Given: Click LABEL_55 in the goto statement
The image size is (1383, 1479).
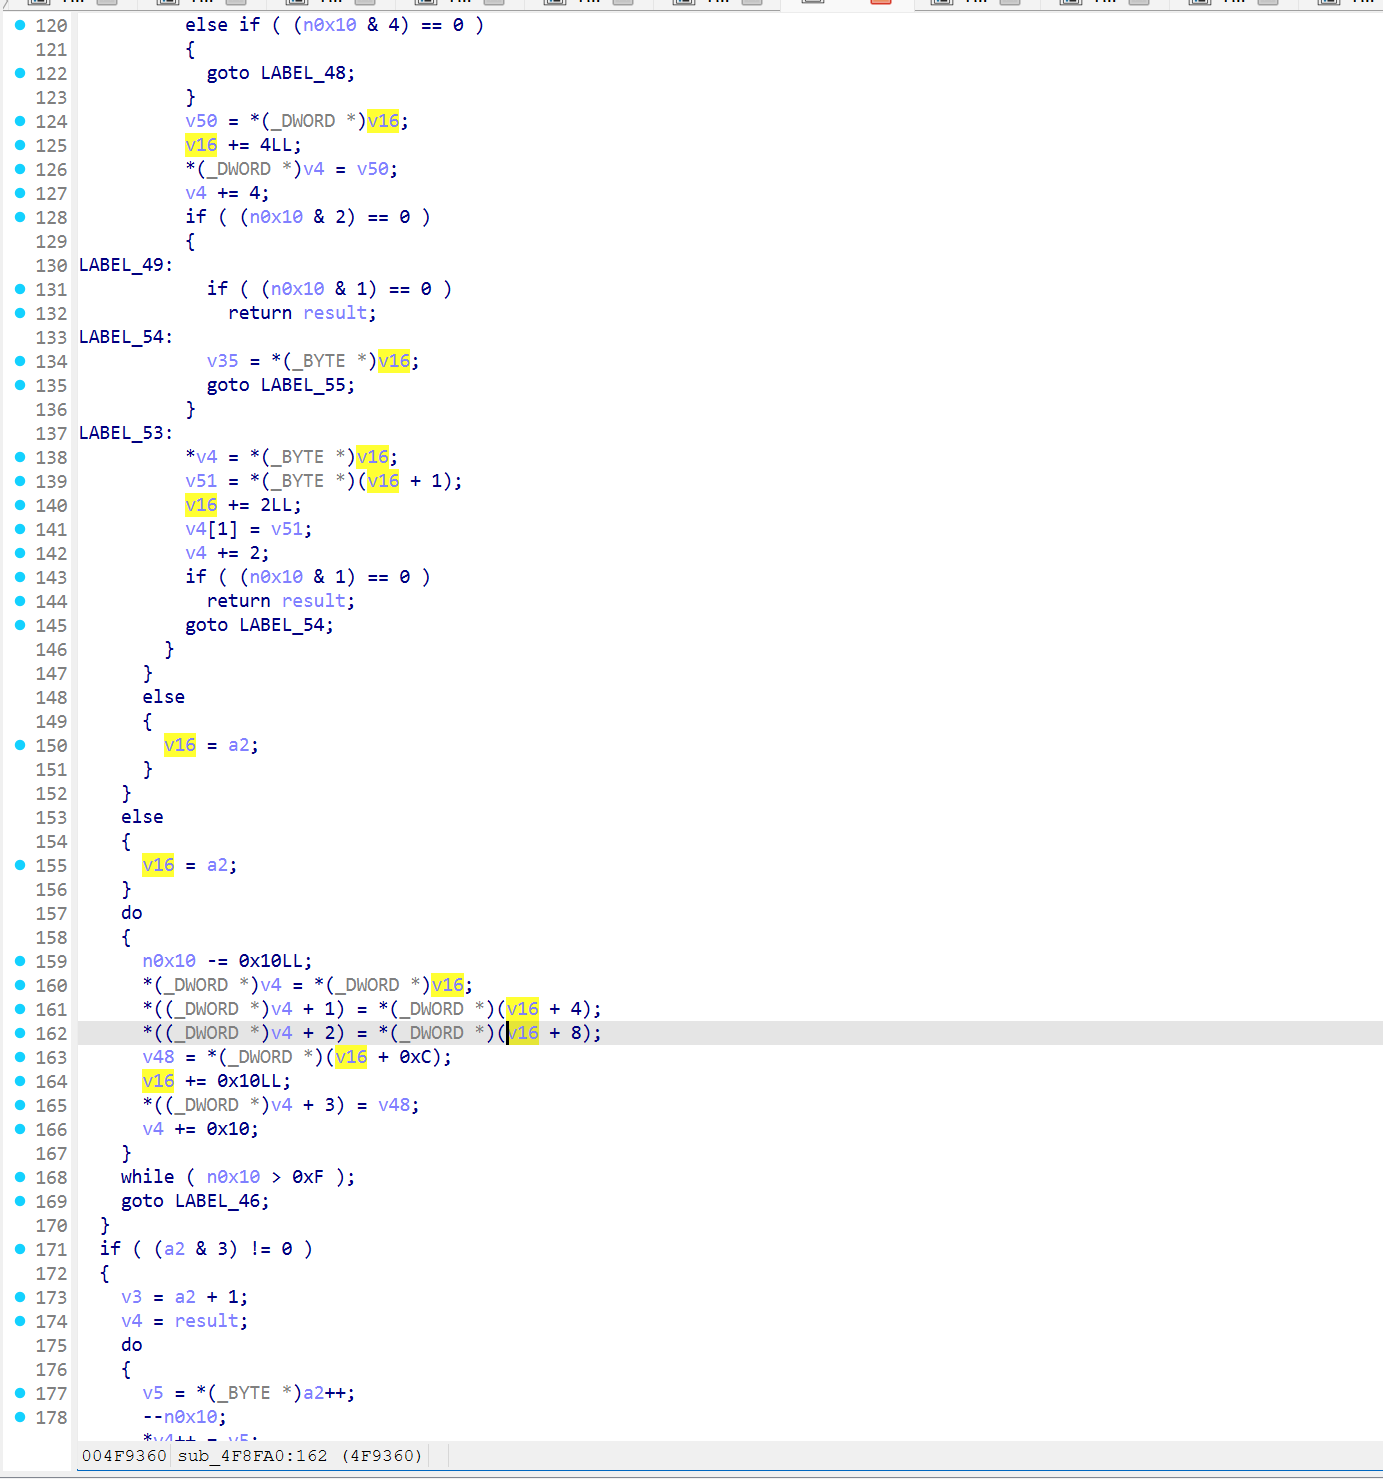Looking at the screenshot, I should coord(303,385).
